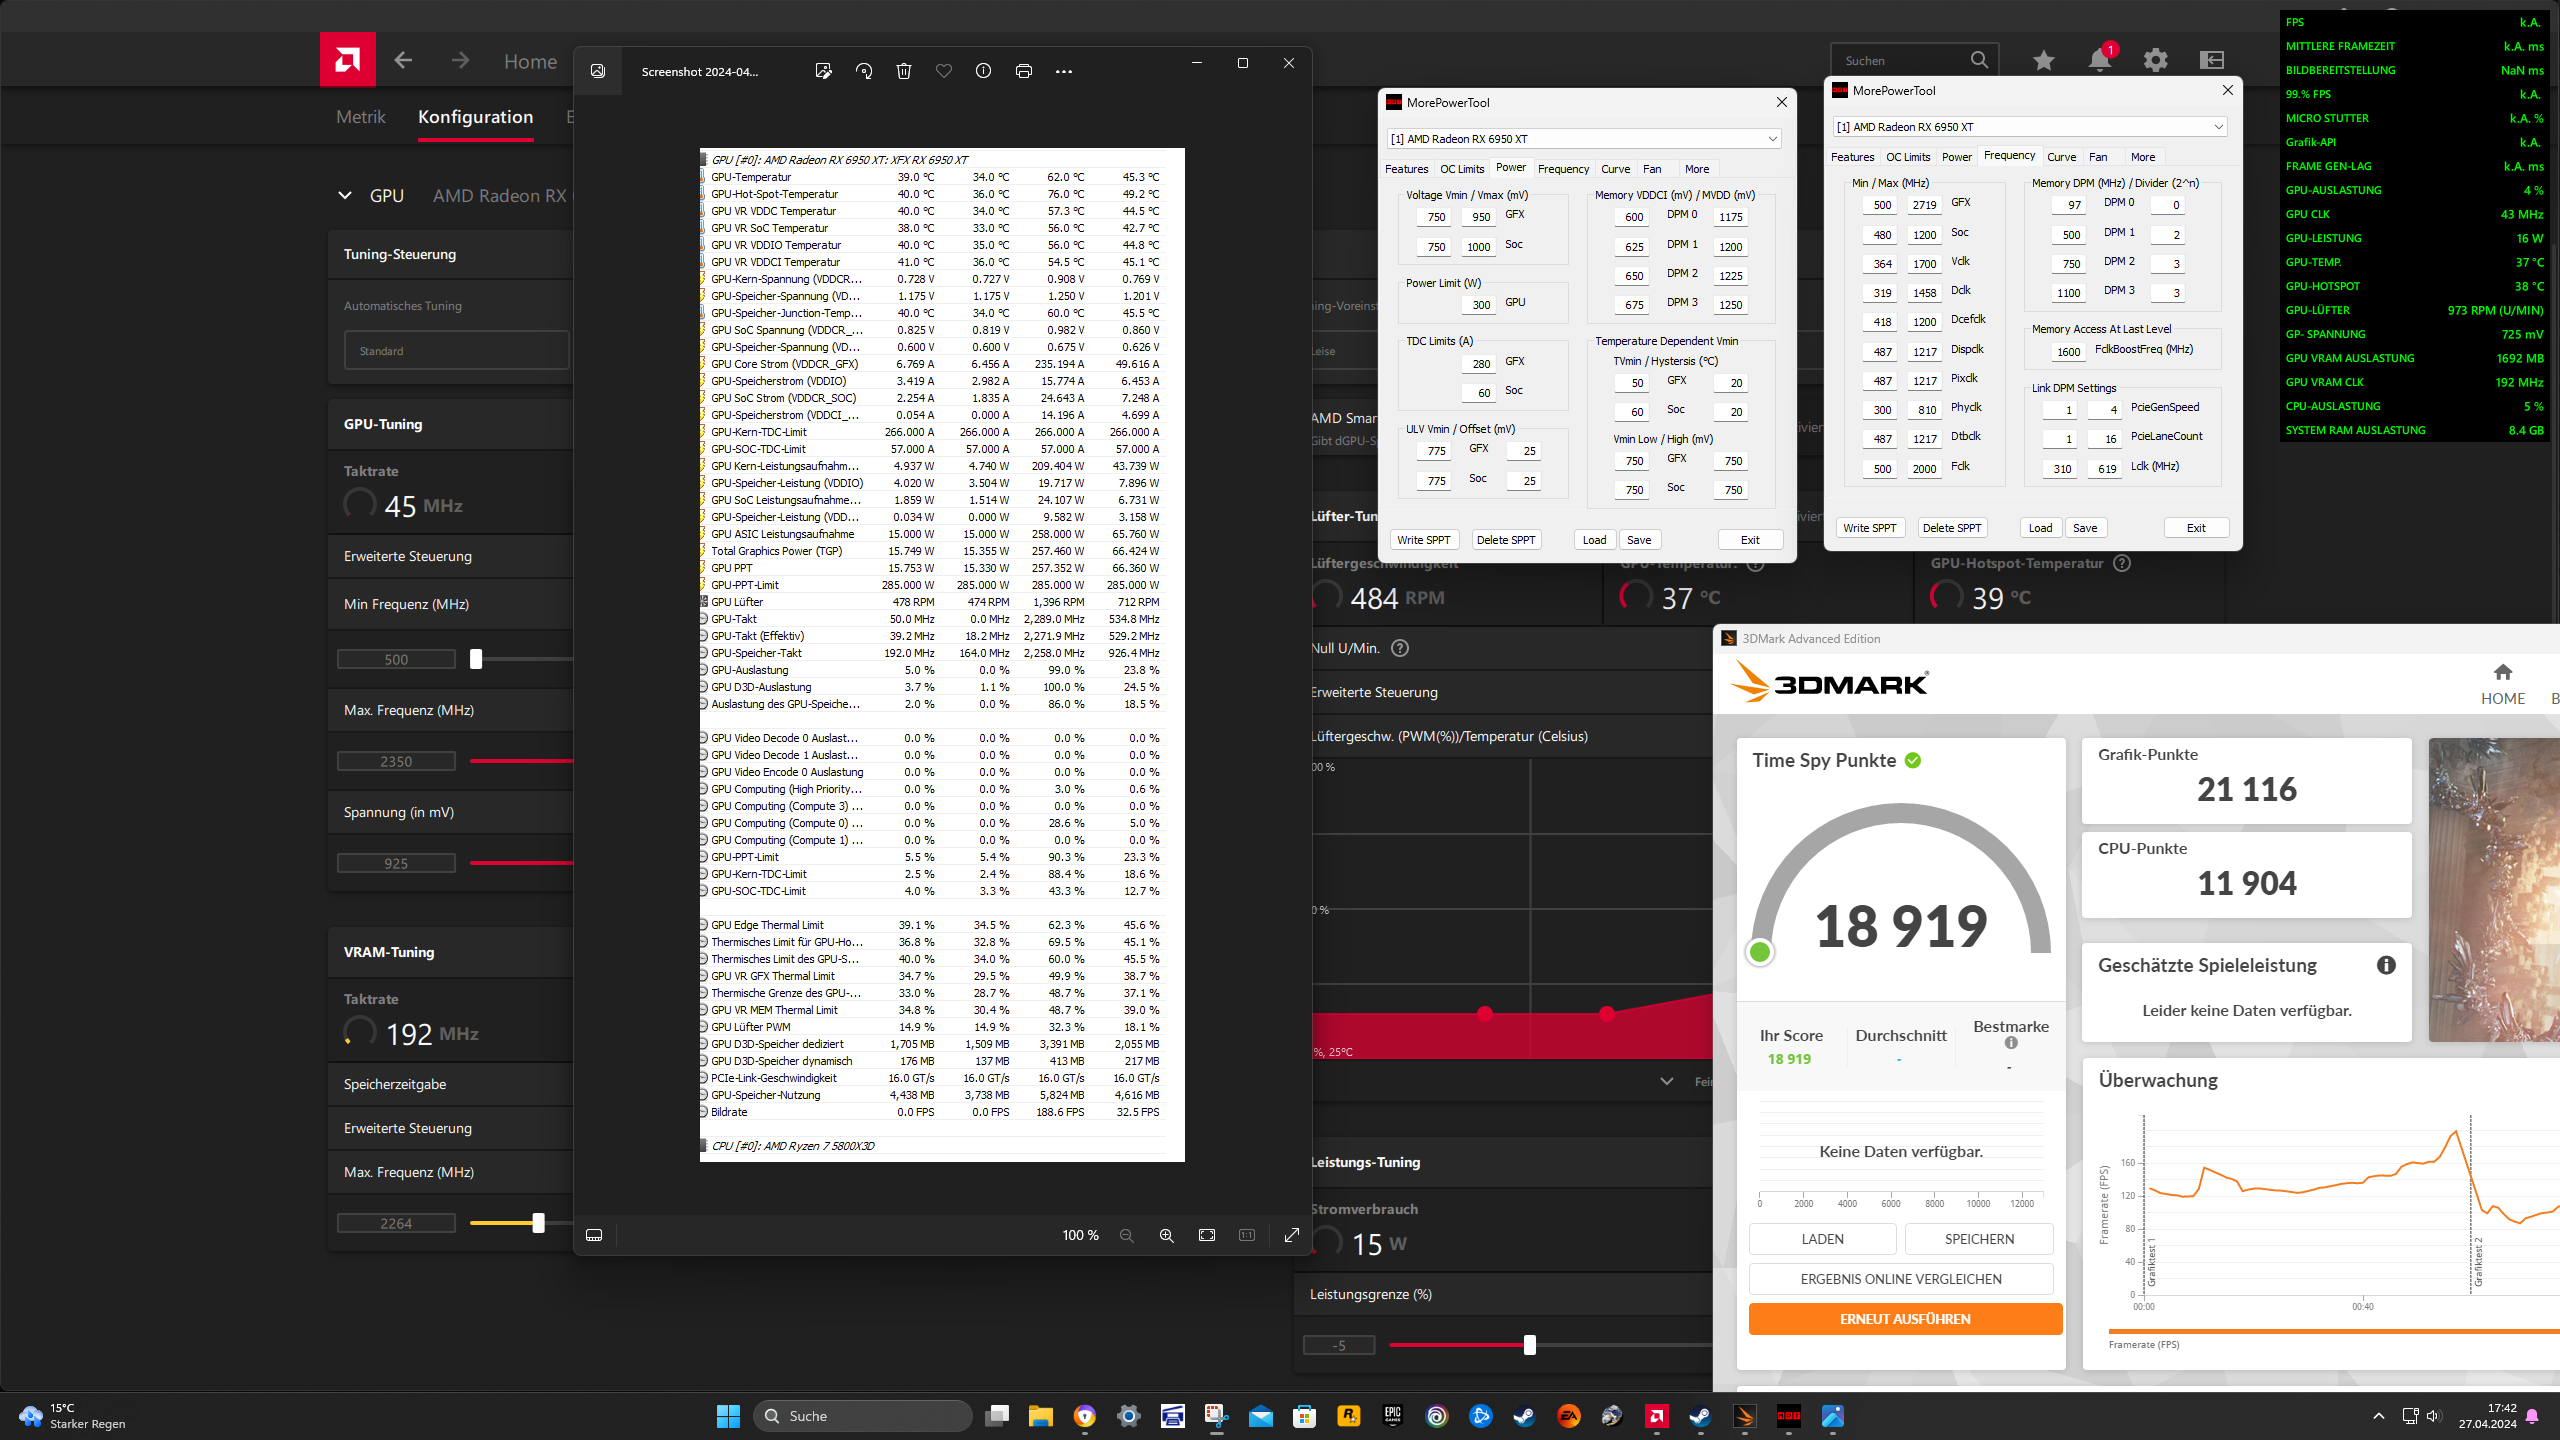Click Write SPPT in left MorePowerTool
Image resolution: width=2560 pixels, height=1440 pixels.
(1424, 540)
